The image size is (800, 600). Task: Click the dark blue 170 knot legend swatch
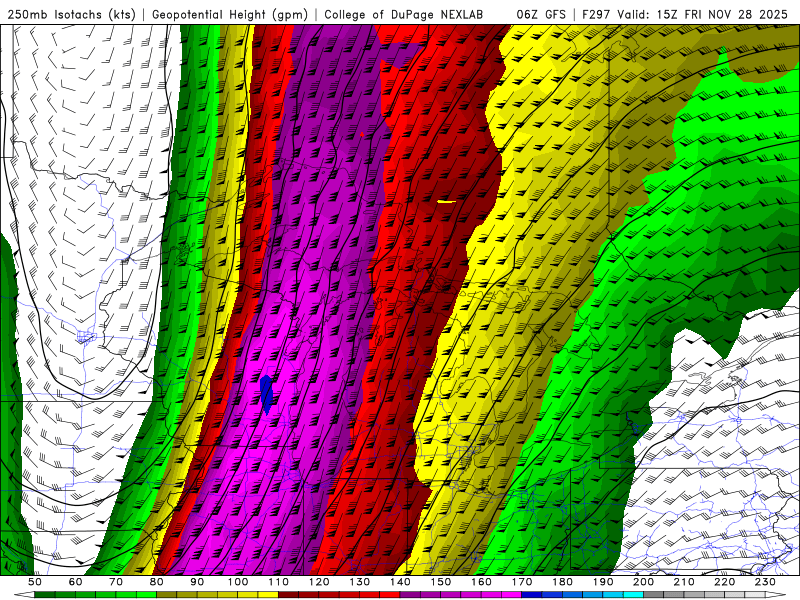[x=532, y=595]
